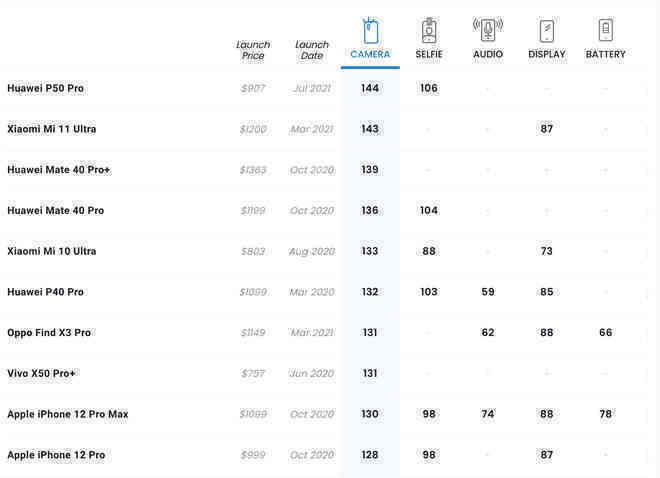Sort by the BATTERY label
Screen dimensions: 660x478
click(x=606, y=54)
